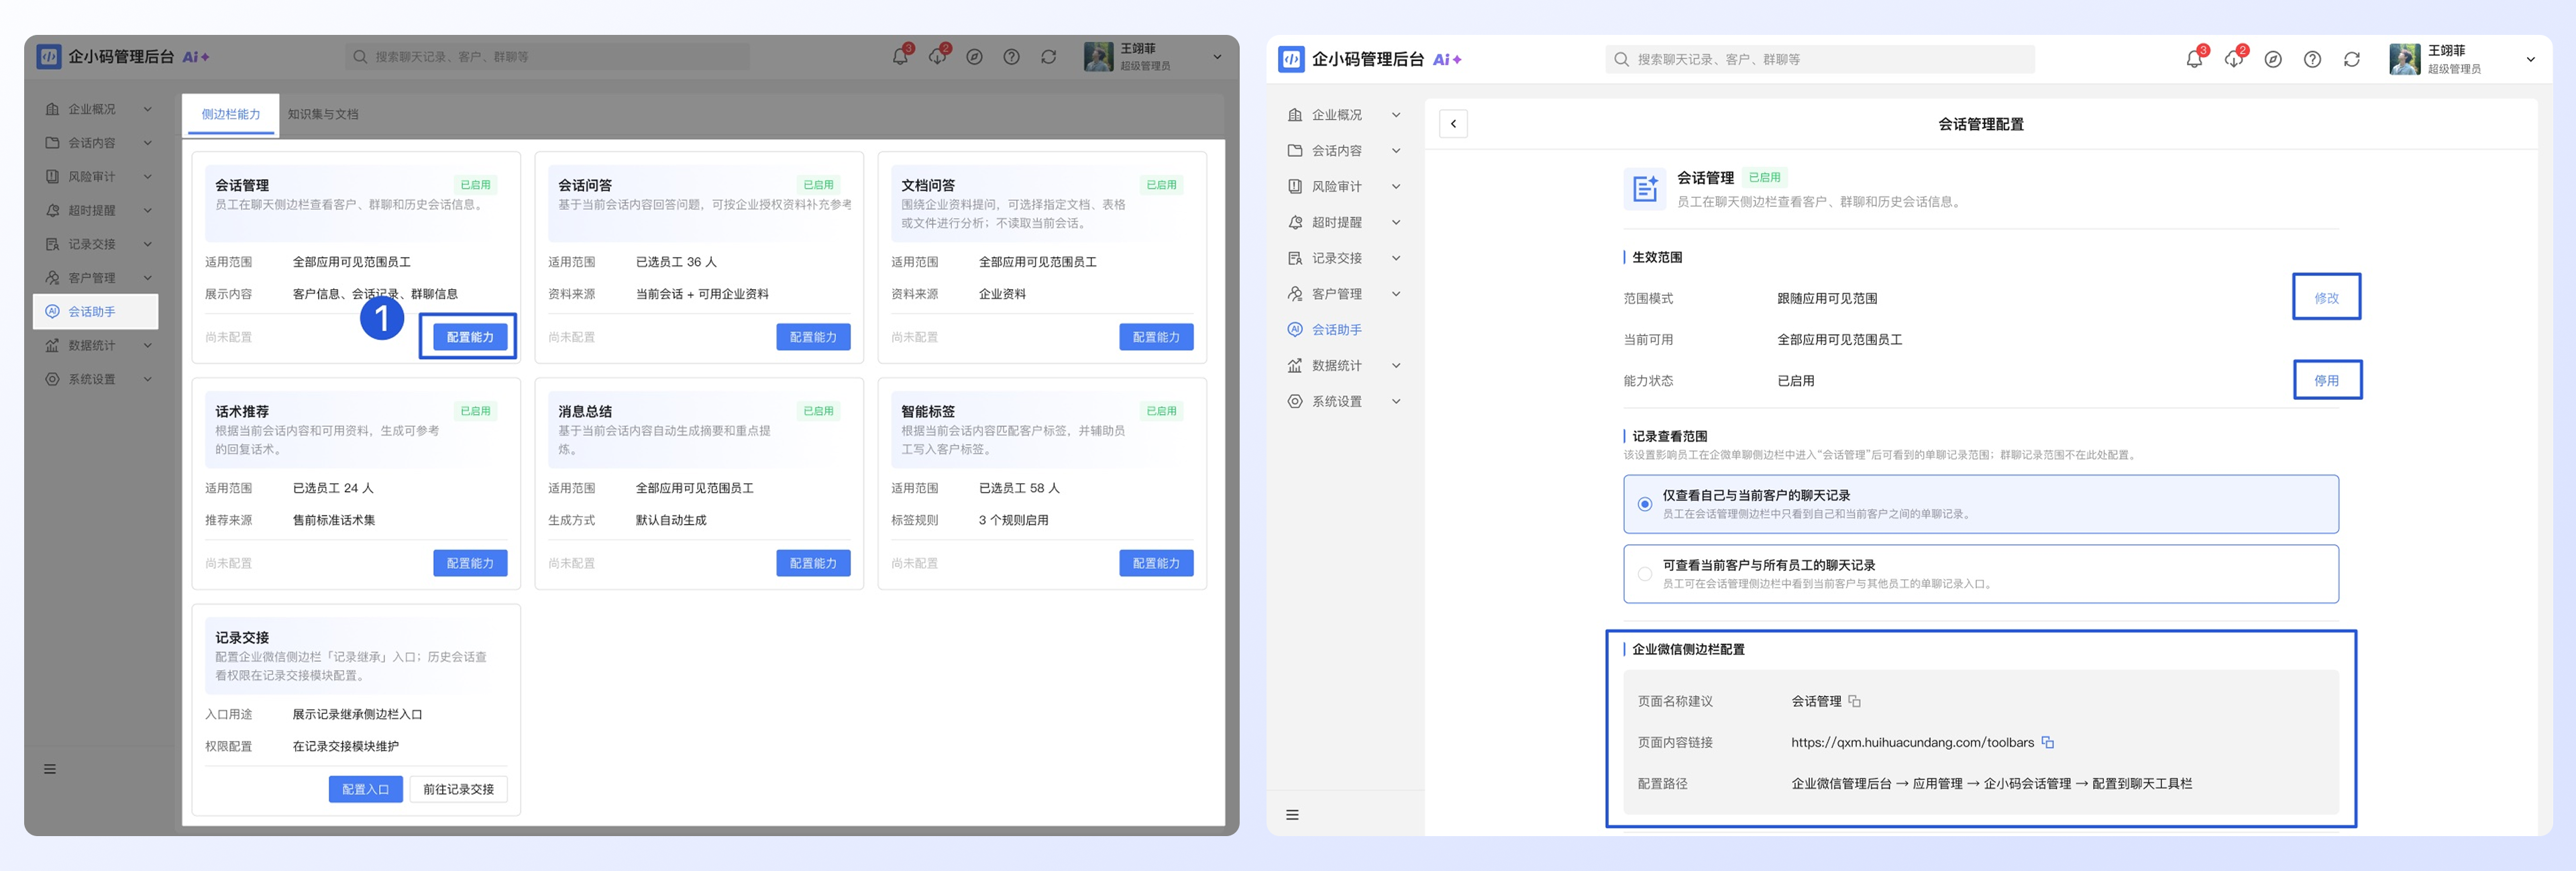Collapse sidebar via hamburger icon in right window
This screenshot has width=2576, height=871.
coord(1292,815)
